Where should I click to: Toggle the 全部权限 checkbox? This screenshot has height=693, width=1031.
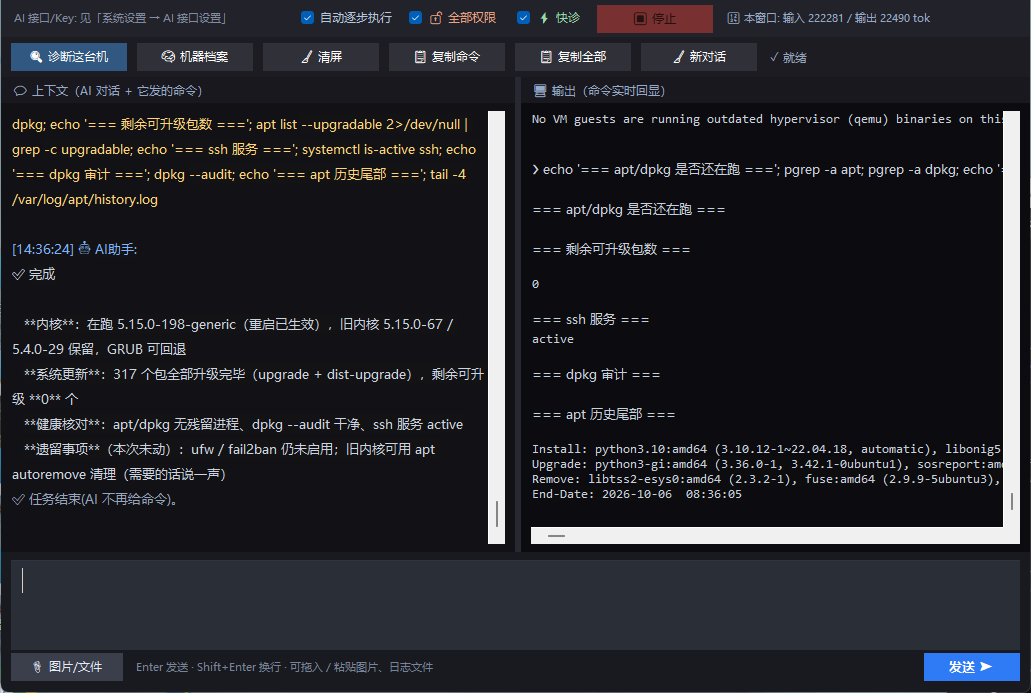[415, 18]
